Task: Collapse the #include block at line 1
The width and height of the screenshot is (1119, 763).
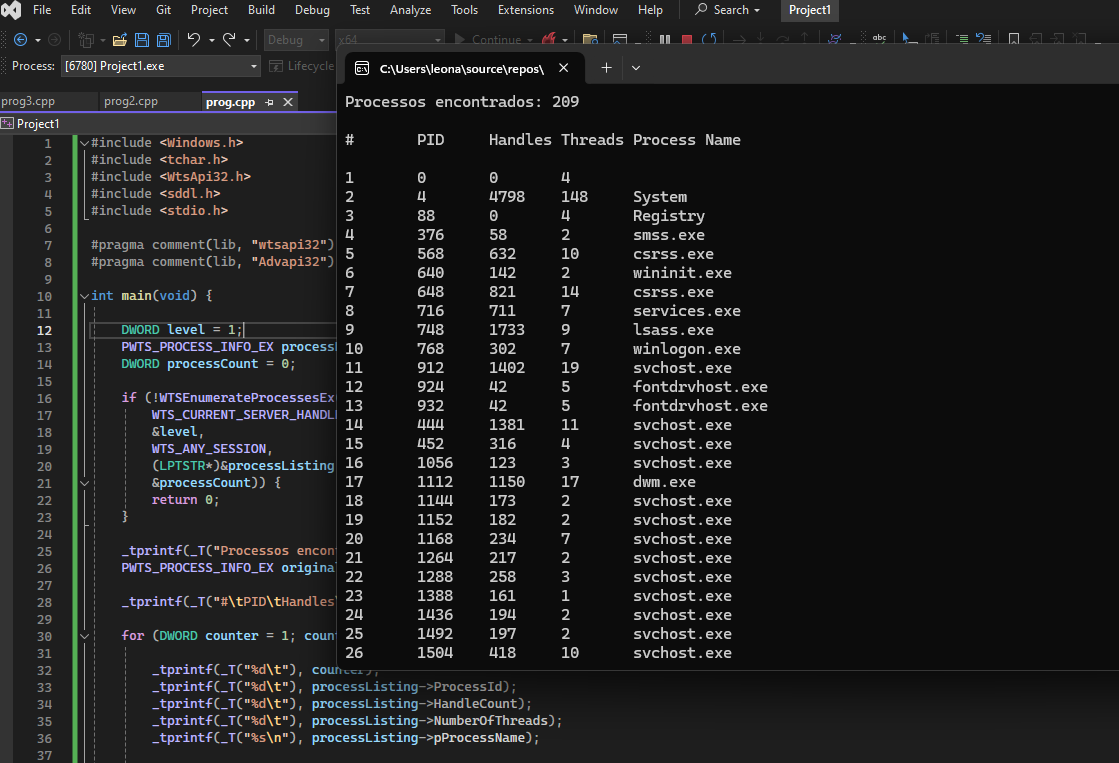Action: 83,143
